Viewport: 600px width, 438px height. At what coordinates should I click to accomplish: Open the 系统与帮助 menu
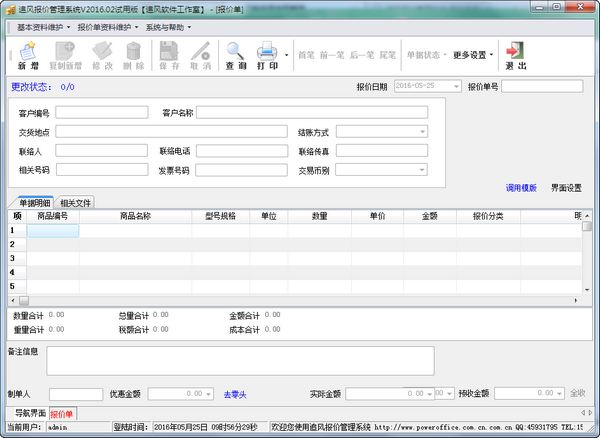(166, 26)
